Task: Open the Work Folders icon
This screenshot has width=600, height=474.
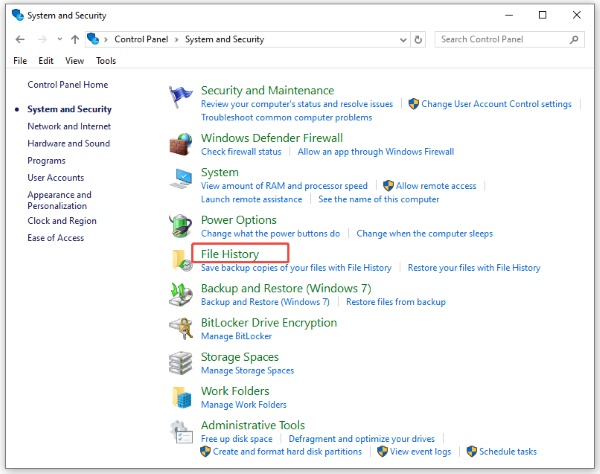Action: pos(182,397)
